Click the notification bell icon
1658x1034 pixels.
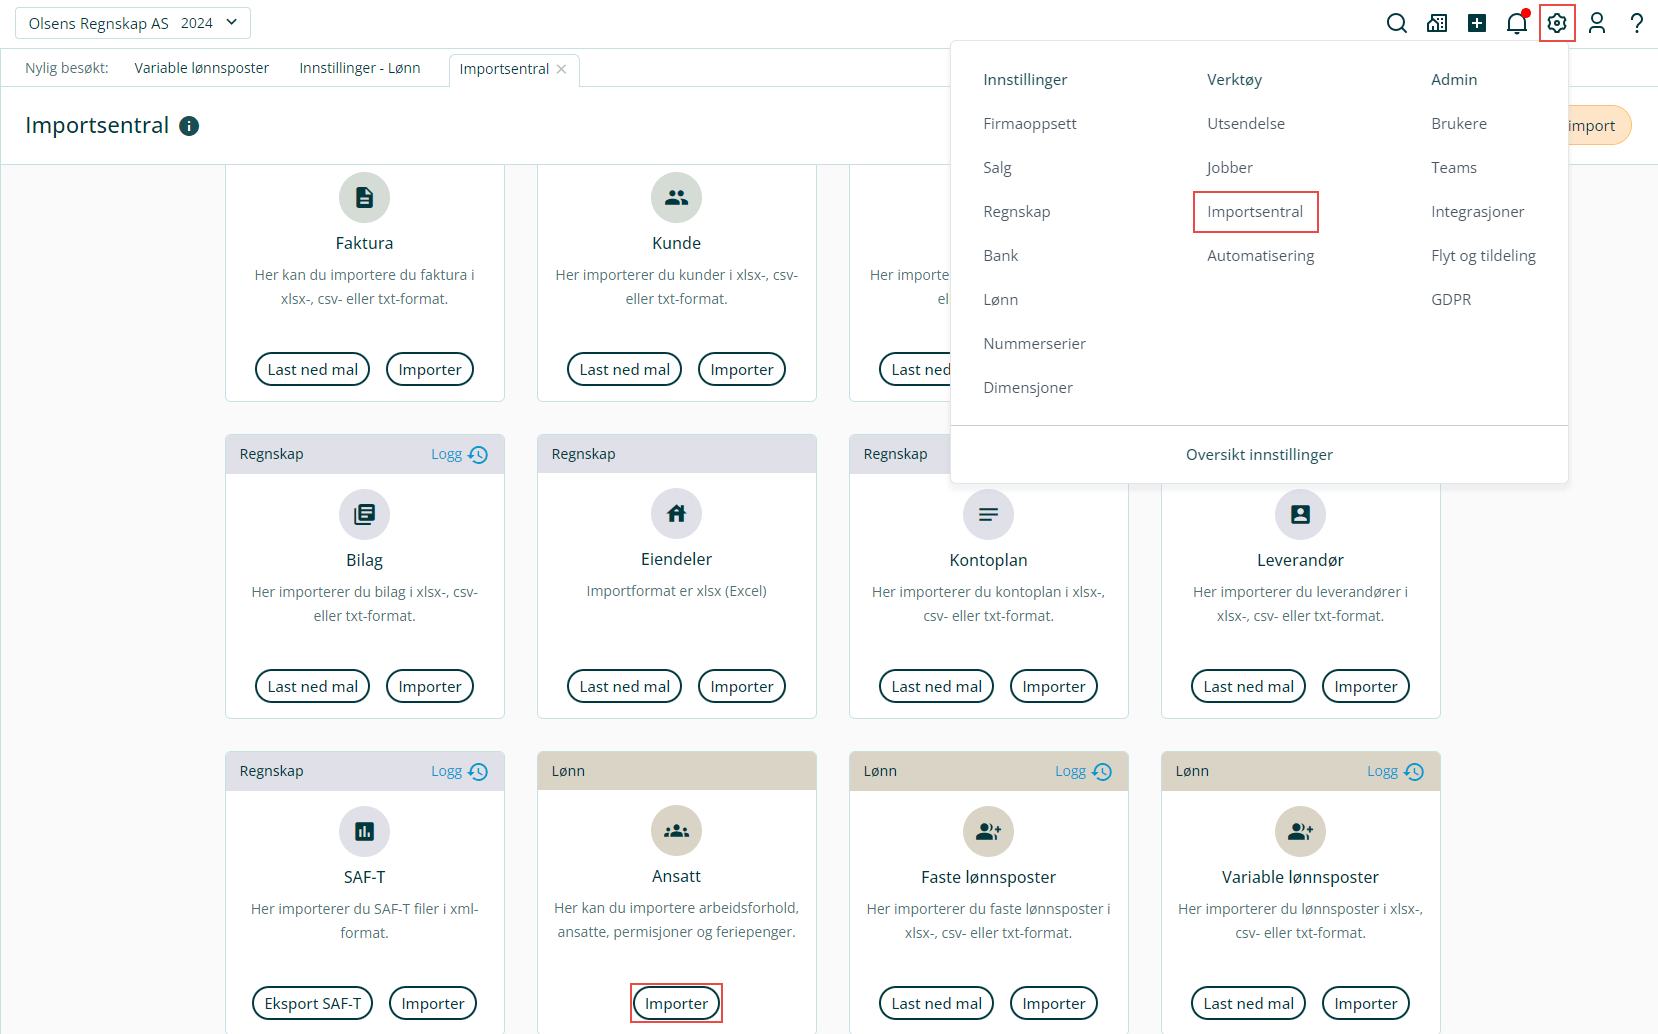[1517, 23]
